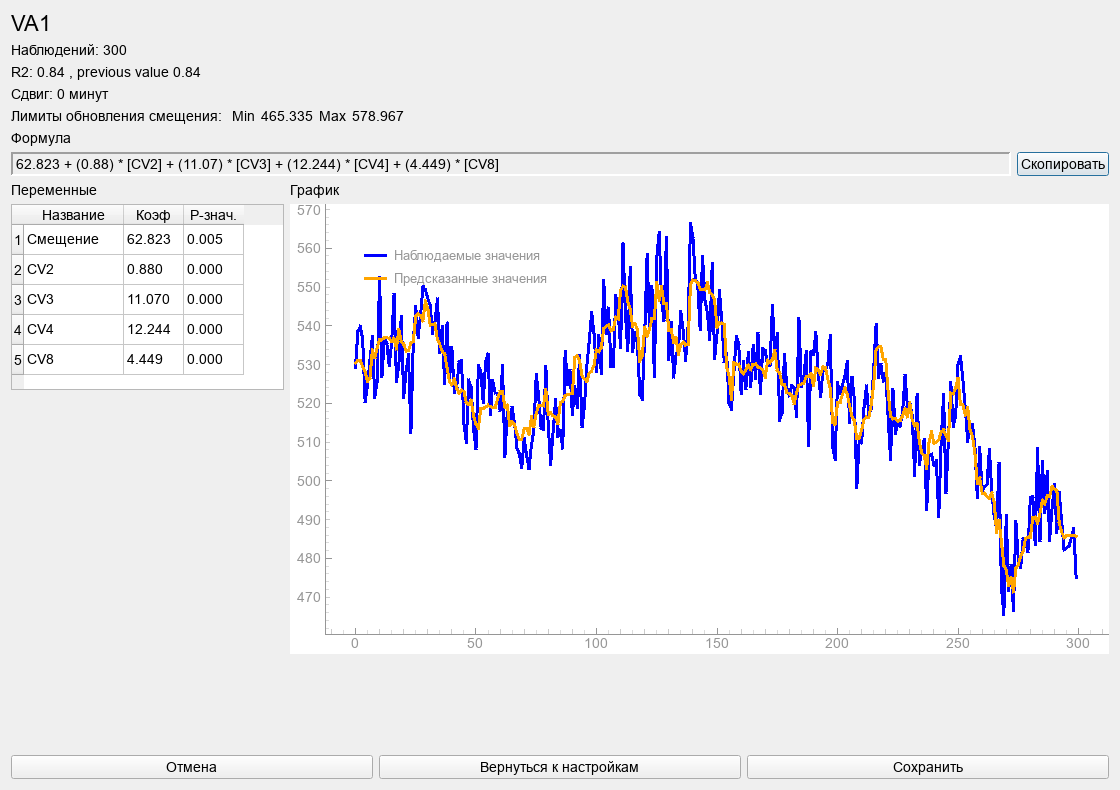Select row number 5 header in variables table
The width and height of the screenshot is (1120, 790).
[18, 360]
